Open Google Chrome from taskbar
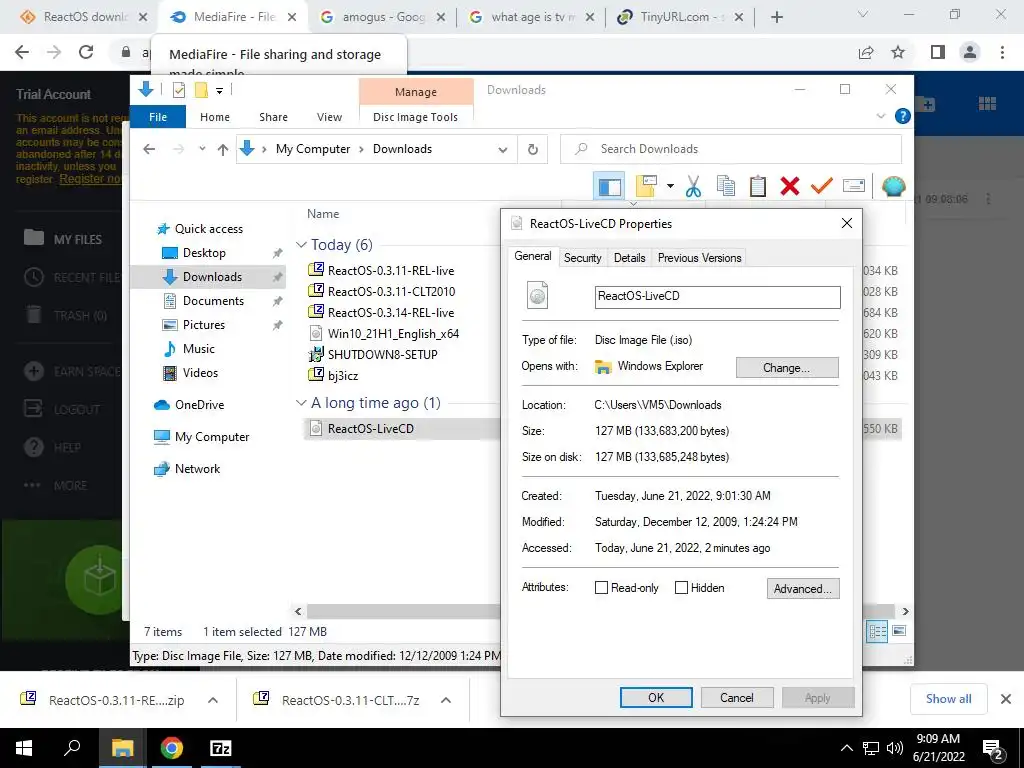Viewport: 1024px width, 768px height. coord(172,748)
